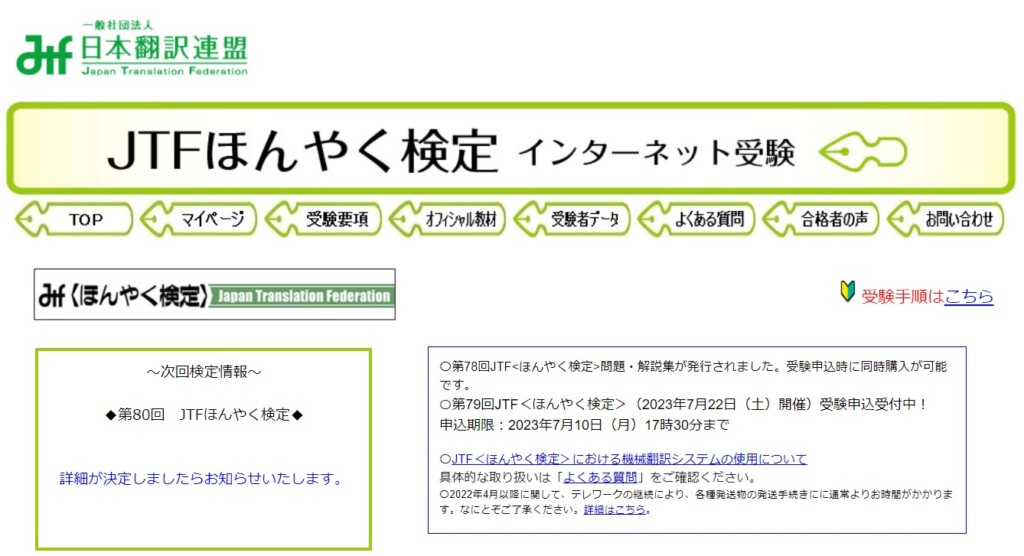Click the 〜次回検定情報〜 heading
Screen dimensions: 1024x556
pos(204,372)
